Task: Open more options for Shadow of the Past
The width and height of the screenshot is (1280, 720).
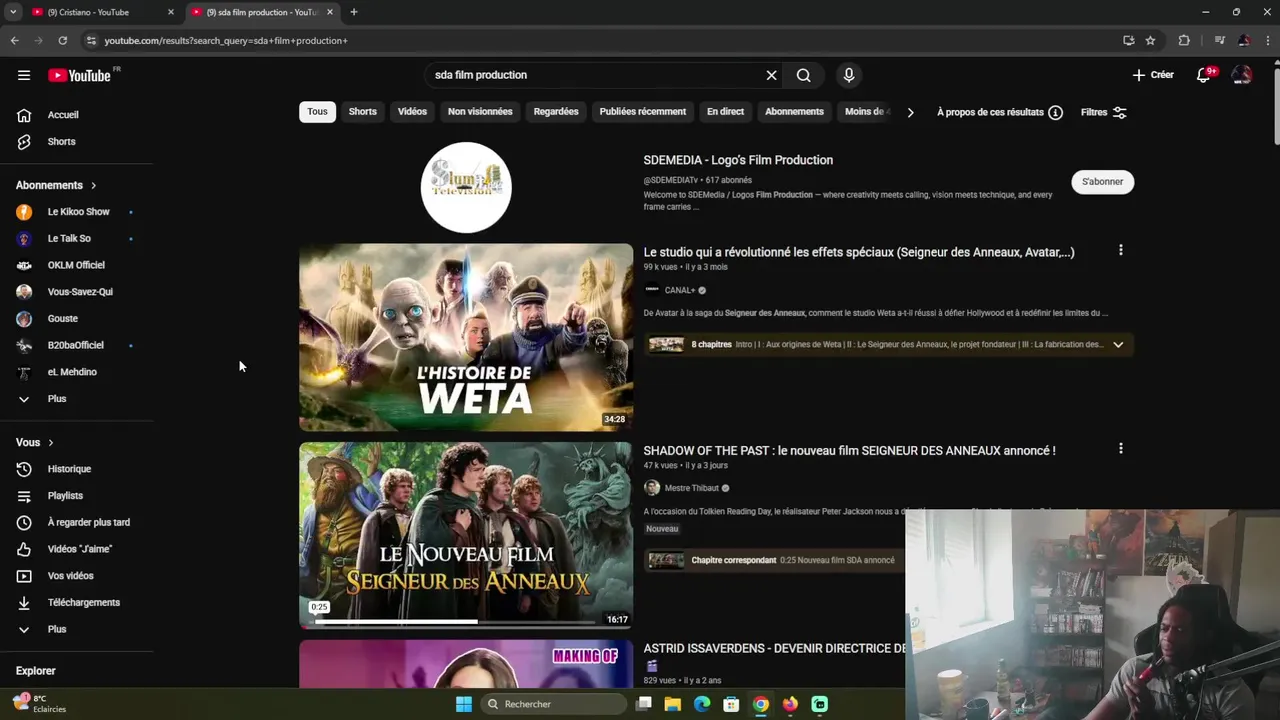Action: pos(1120,449)
